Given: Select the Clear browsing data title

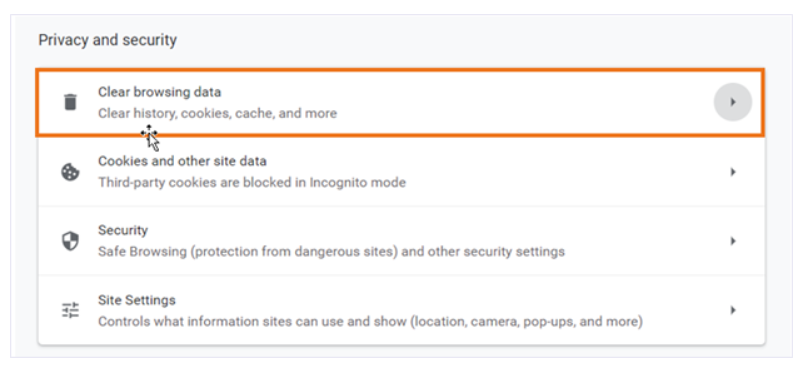Looking at the screenshot, I should (x=160, y=92).
